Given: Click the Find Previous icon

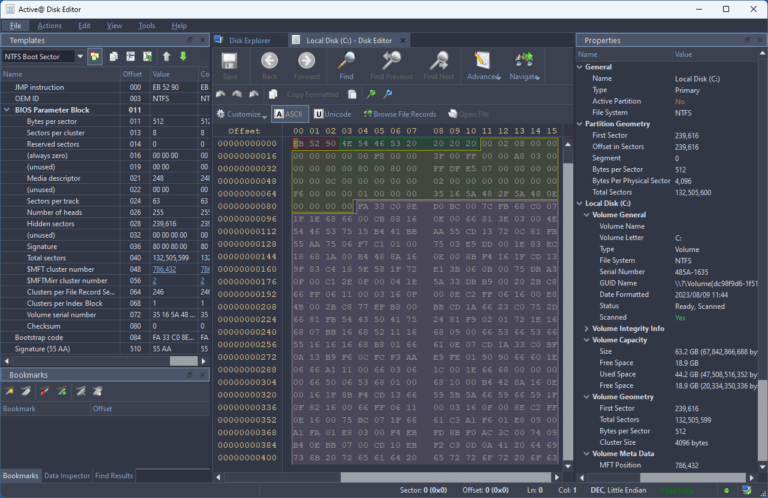Looking at the screenshot, I should coord(391,61).
